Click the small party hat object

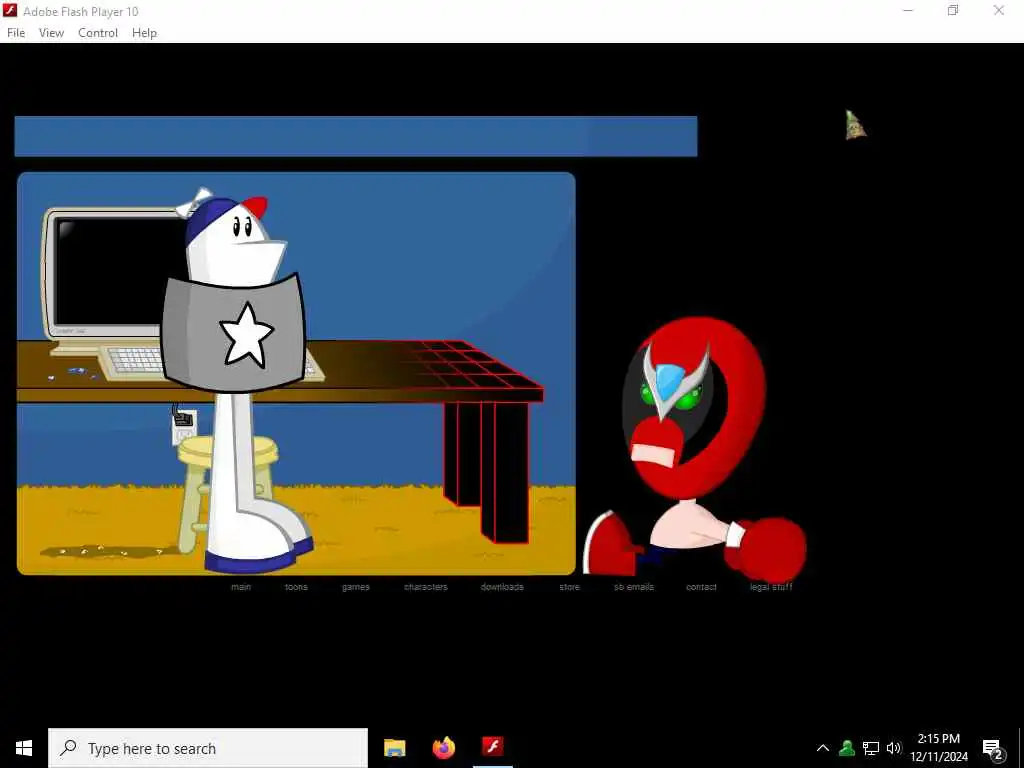[x=855, y=125]
